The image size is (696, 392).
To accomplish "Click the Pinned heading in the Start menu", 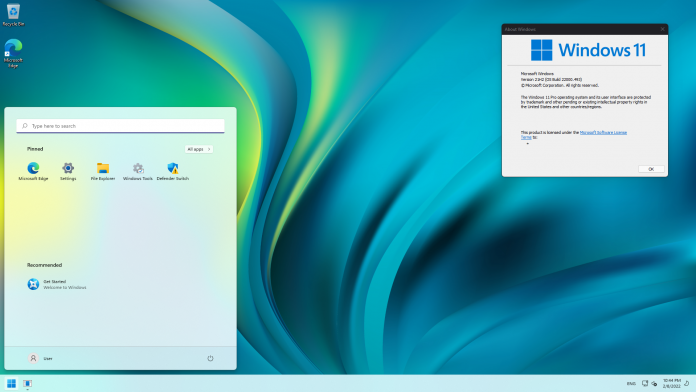I will click(x=35, y=149).
